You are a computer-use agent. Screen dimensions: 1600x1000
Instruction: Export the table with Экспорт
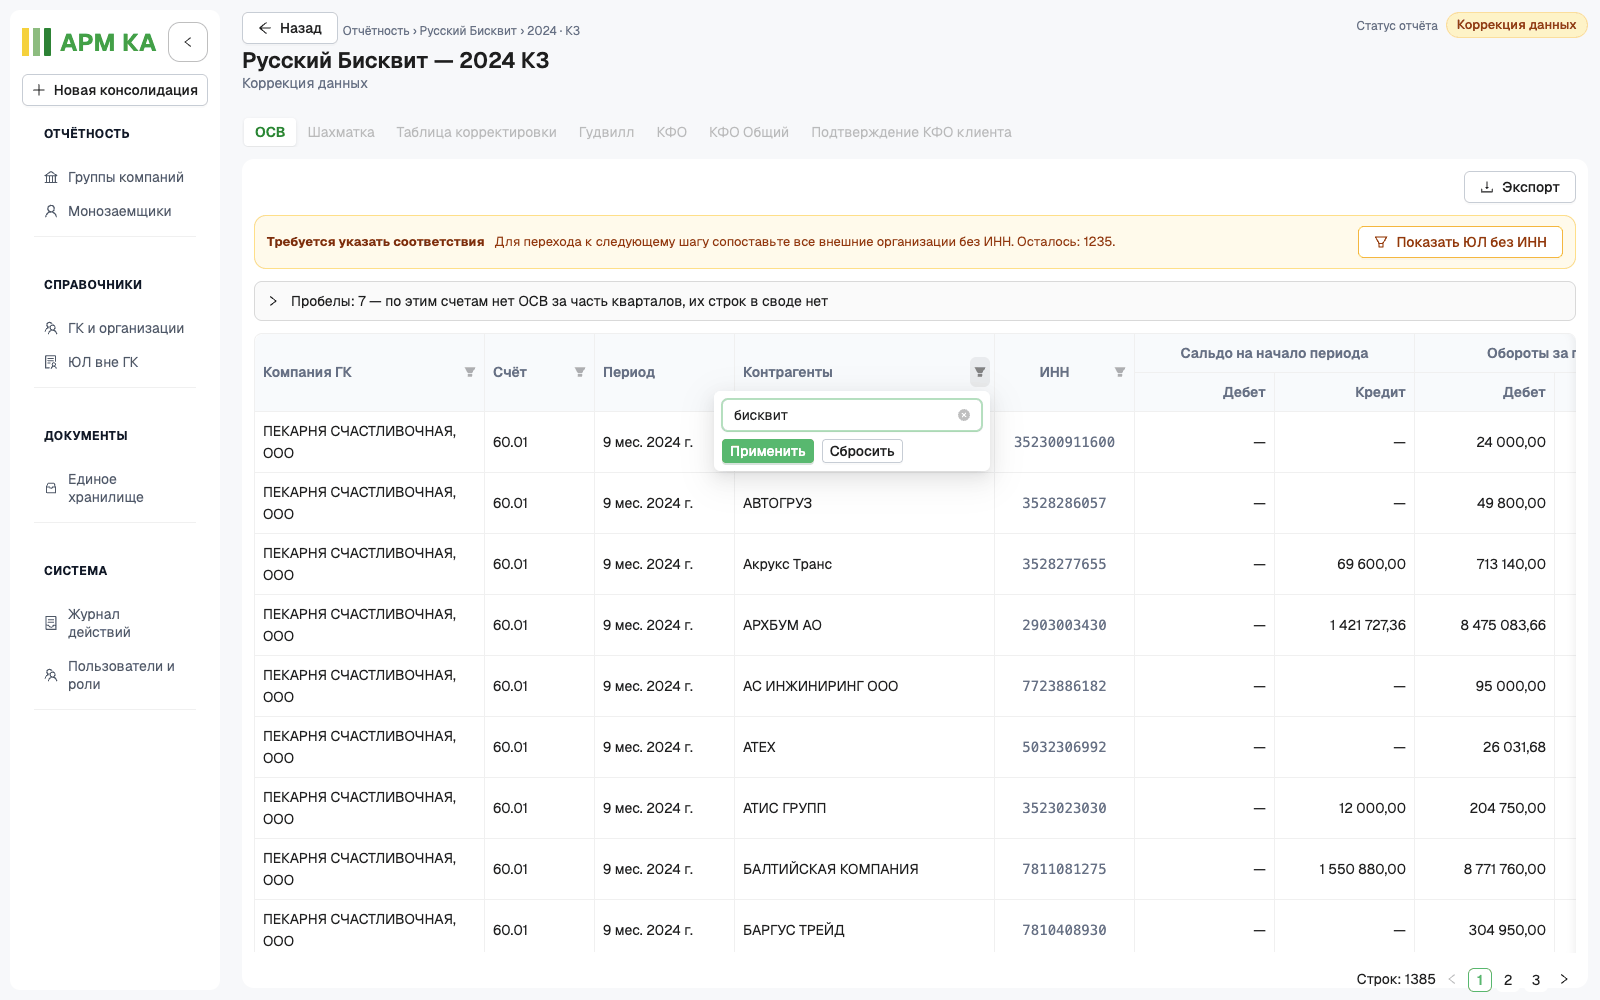[1520, 187]
